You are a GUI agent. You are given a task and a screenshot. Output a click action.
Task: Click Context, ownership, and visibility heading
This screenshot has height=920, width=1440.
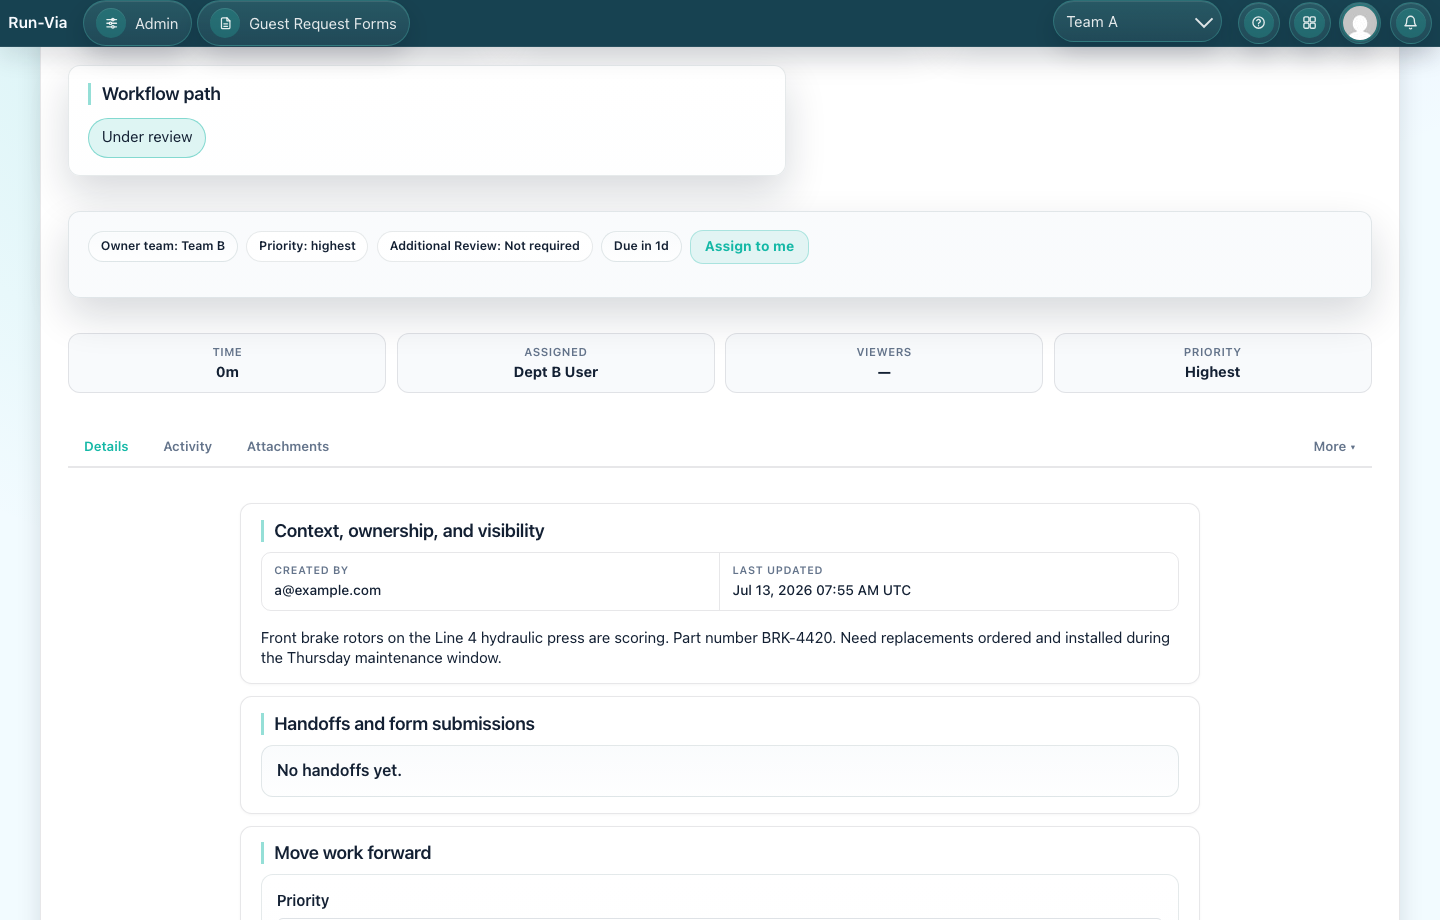(409, 531)
